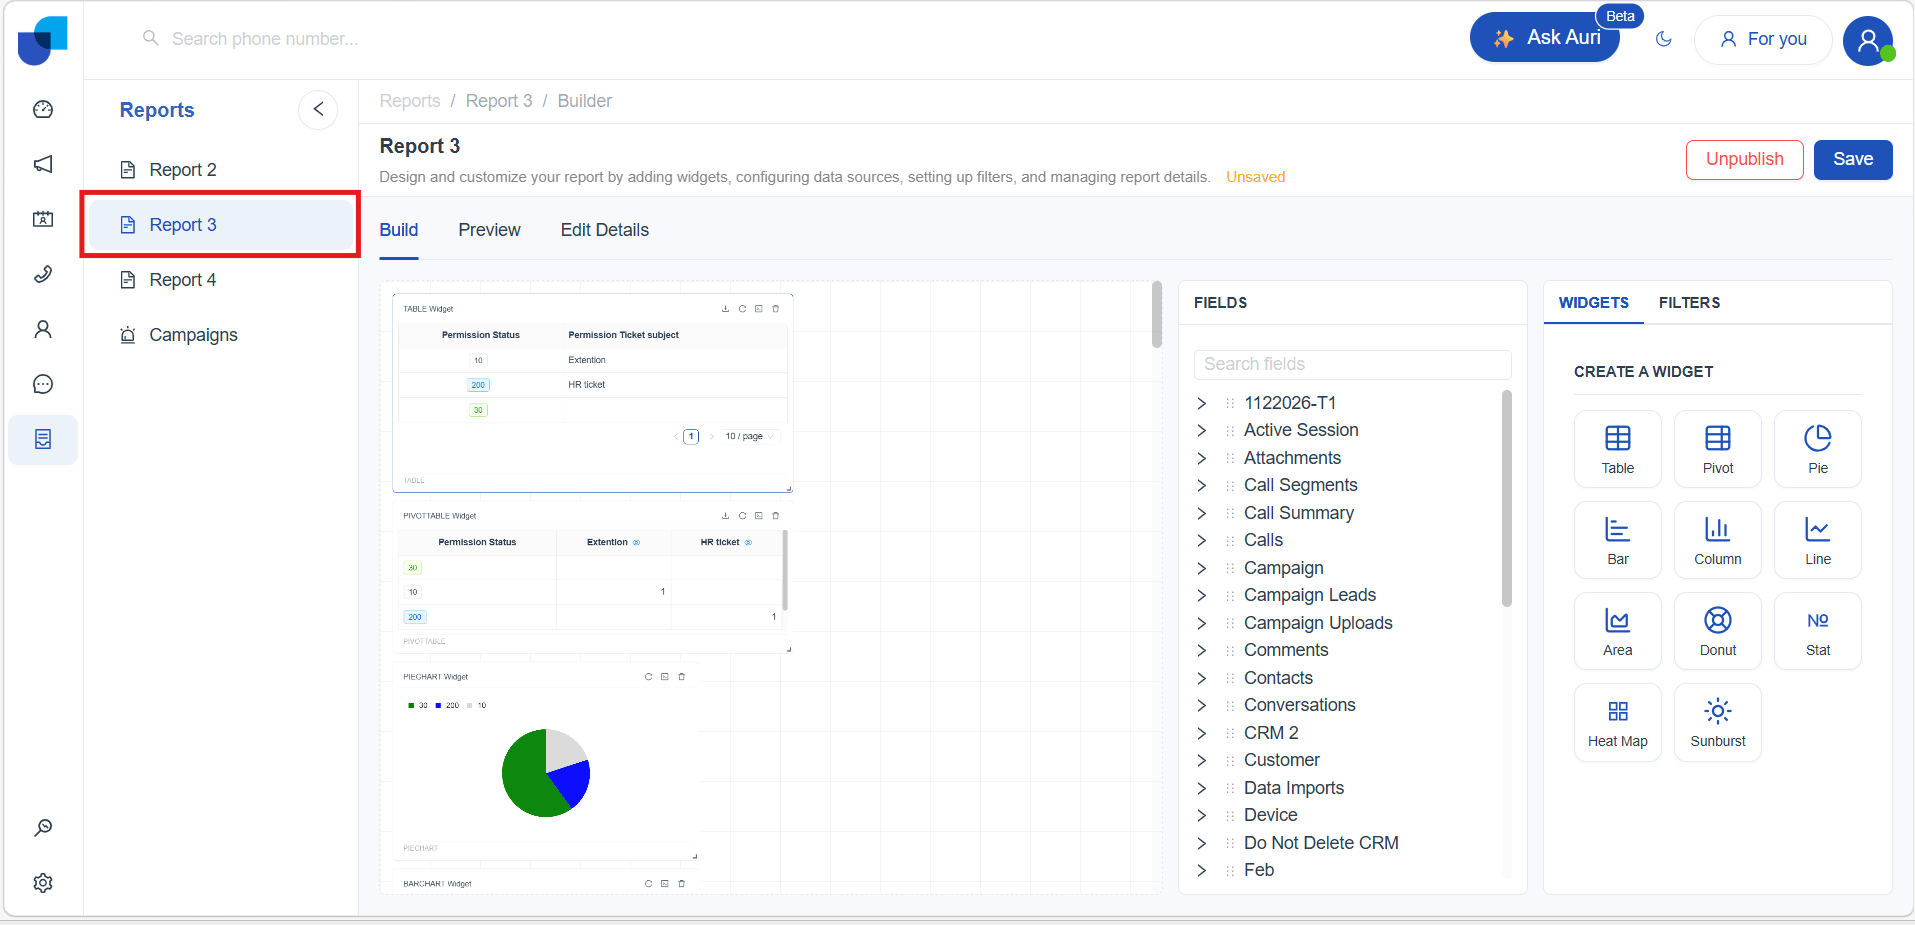
Task: Expand the Contacts field group
Action: point(1202,678)
